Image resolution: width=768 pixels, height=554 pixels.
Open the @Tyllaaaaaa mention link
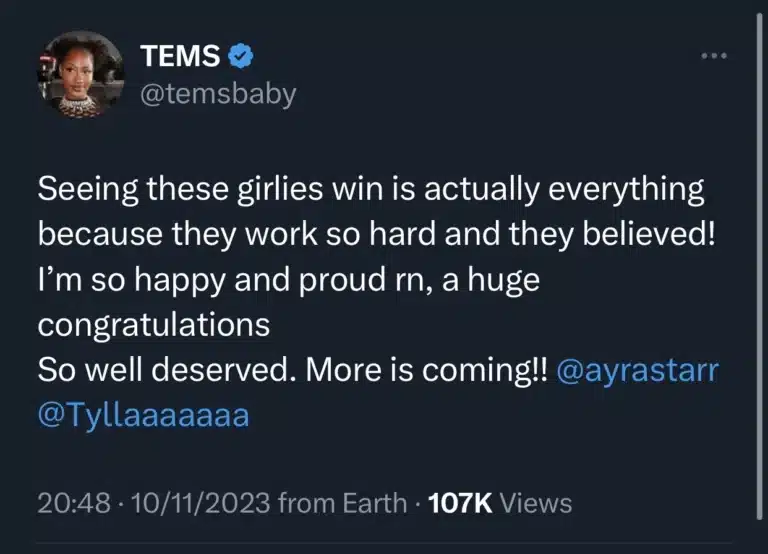143,414
